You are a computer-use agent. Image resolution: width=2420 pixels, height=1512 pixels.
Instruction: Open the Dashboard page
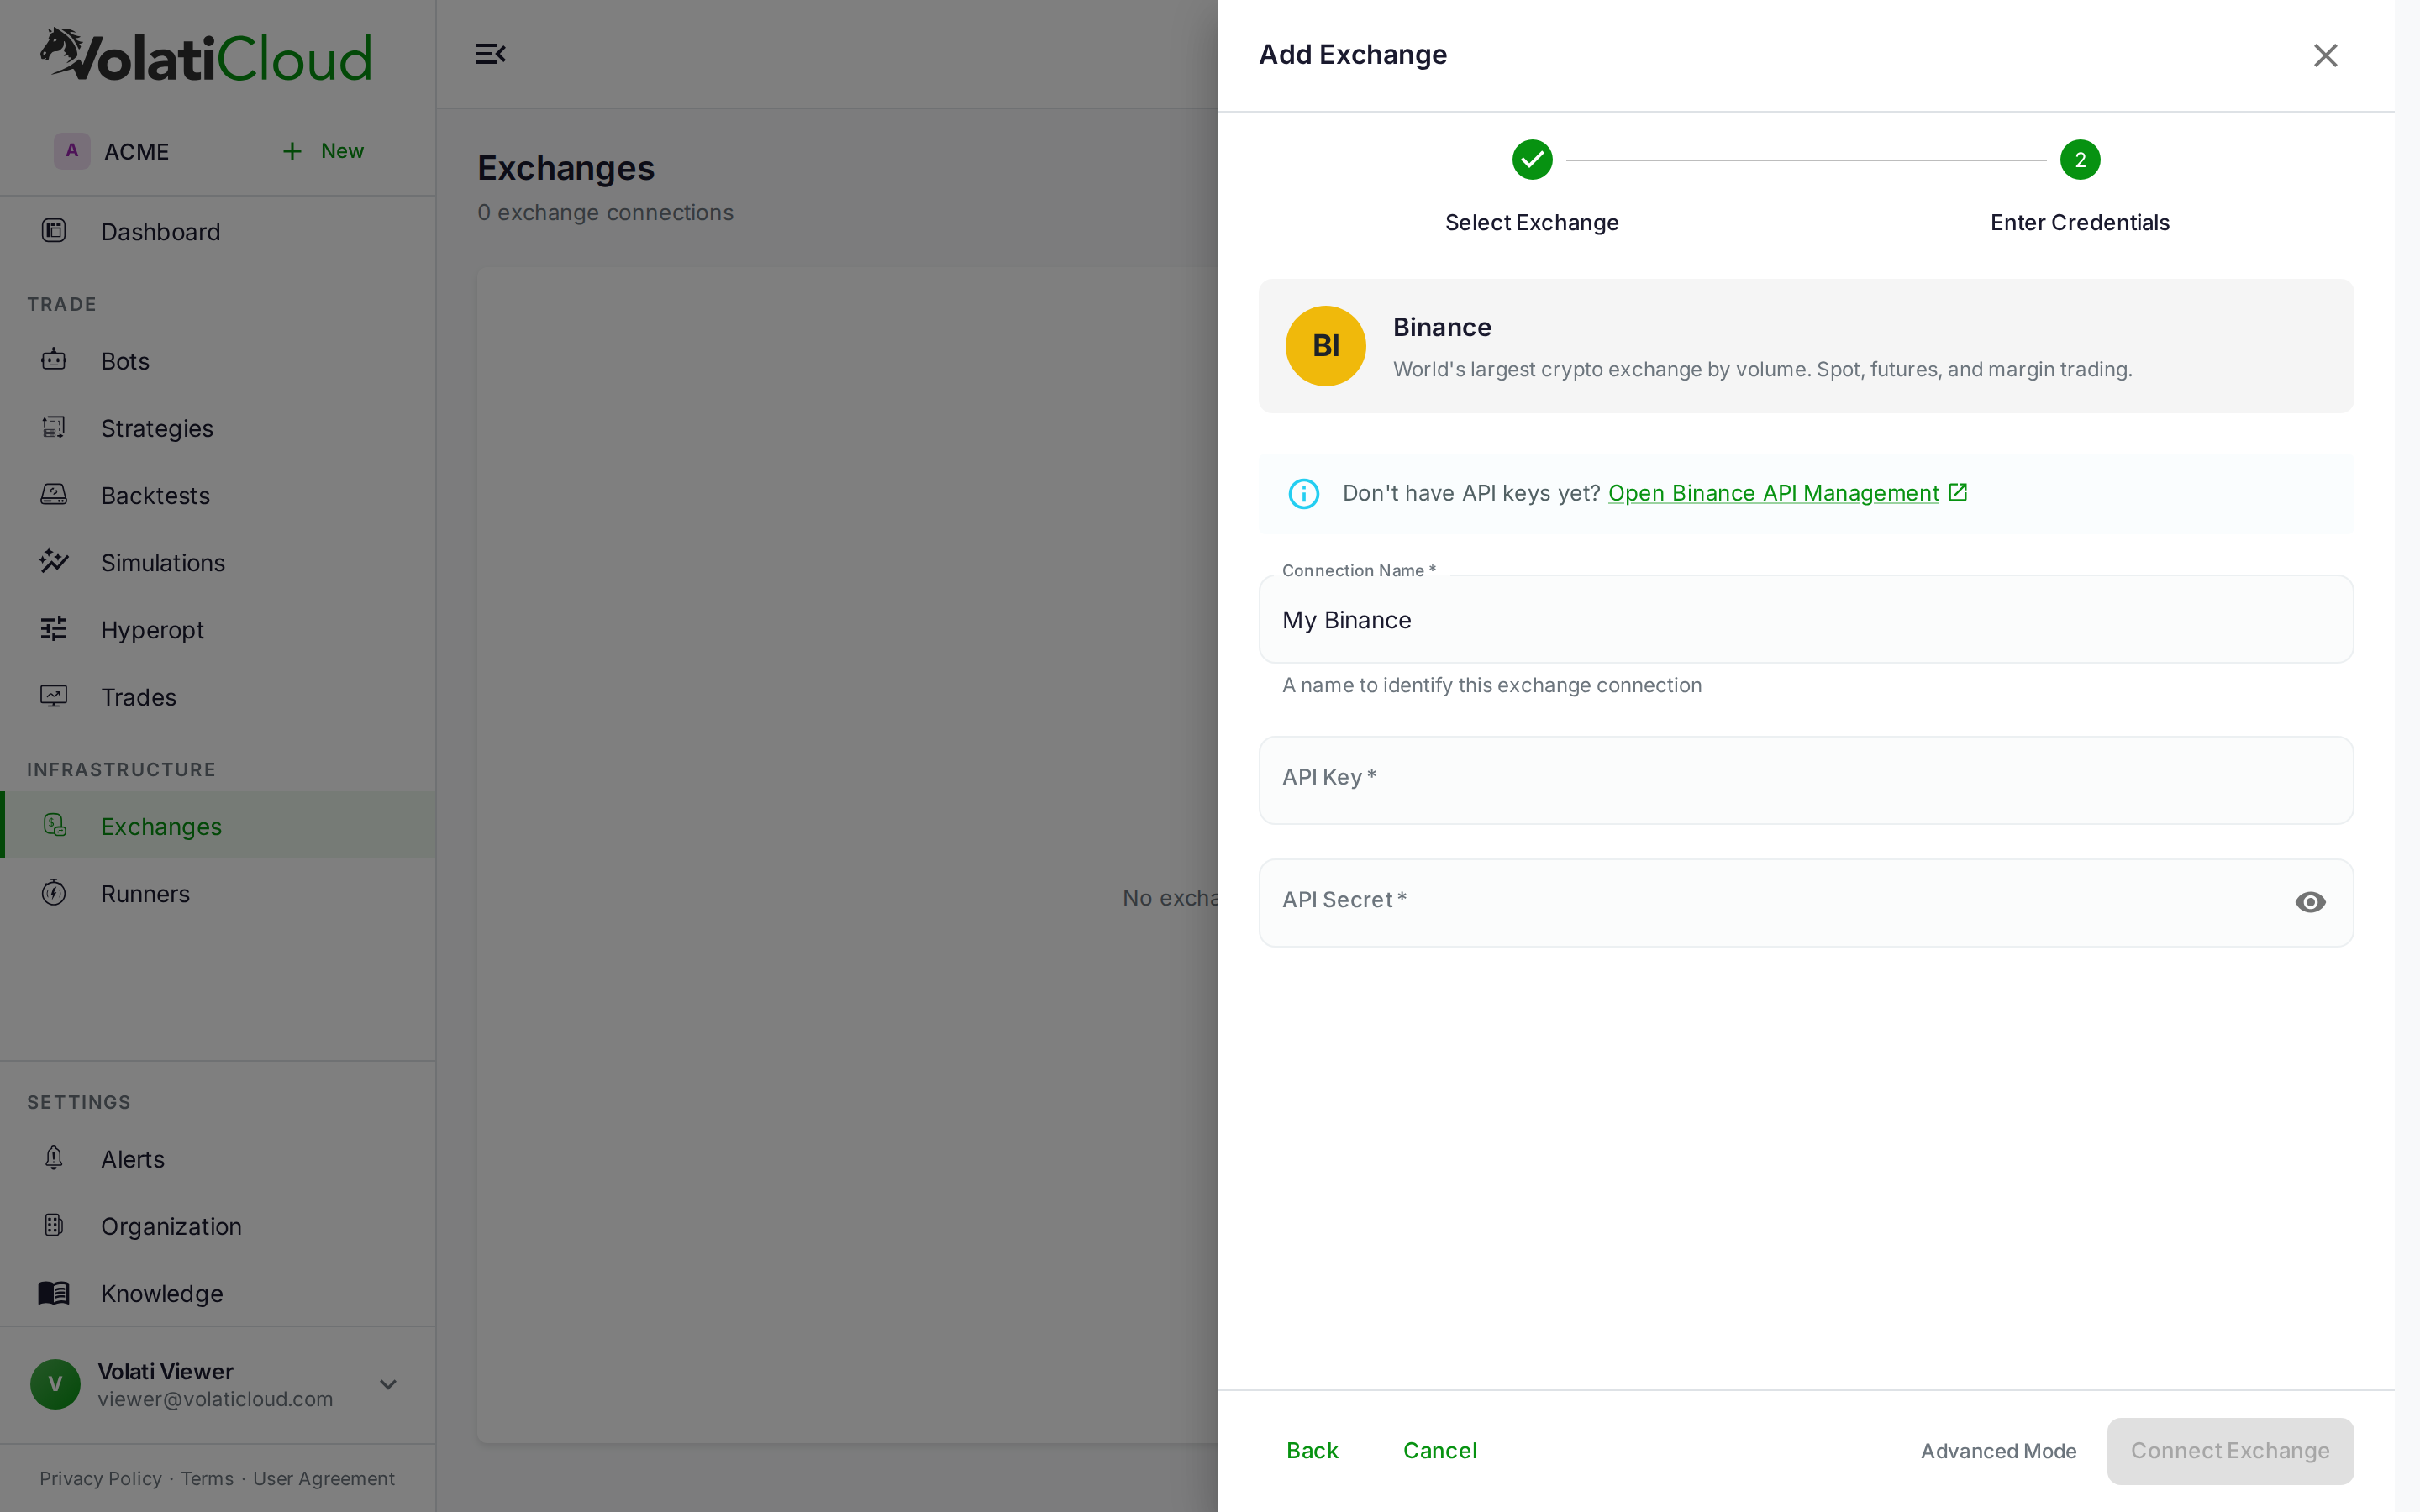pos(218,231)
